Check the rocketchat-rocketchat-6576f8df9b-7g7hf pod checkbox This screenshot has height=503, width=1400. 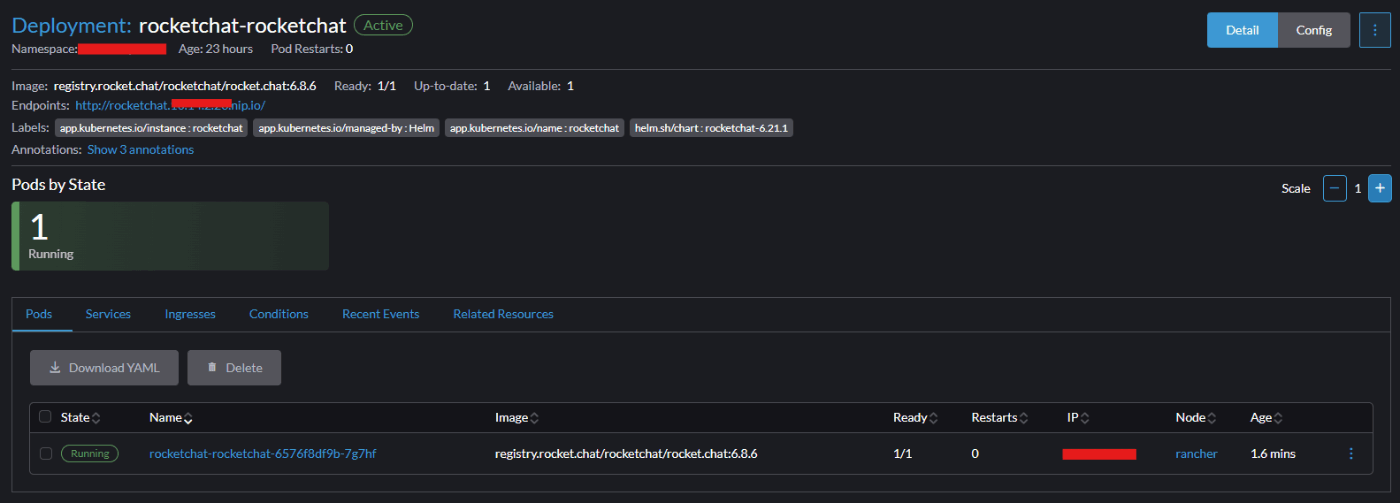[45, 454]
